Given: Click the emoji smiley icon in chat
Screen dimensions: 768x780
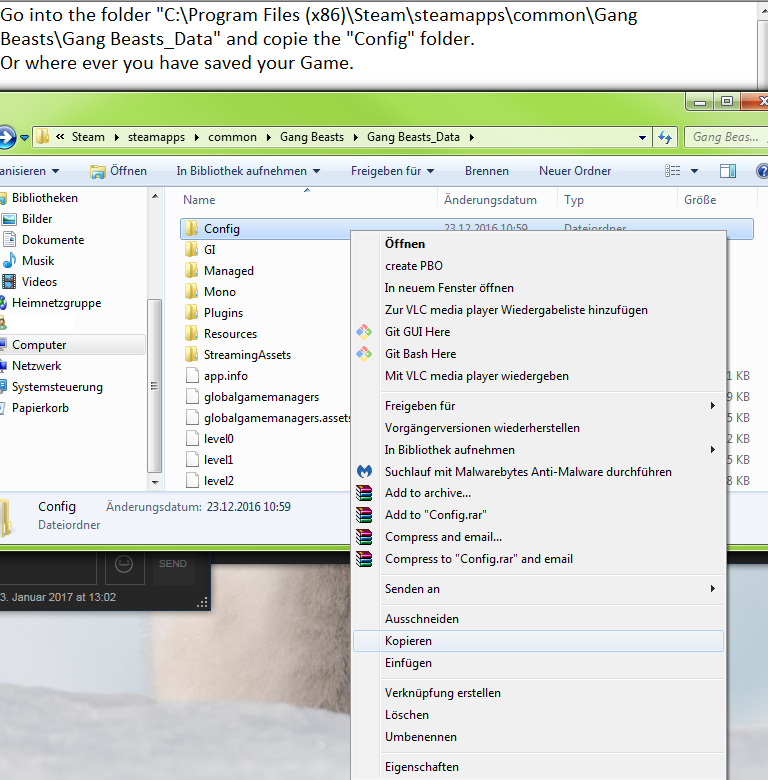Looking at the screenshot, I should (x=124, y=564).
